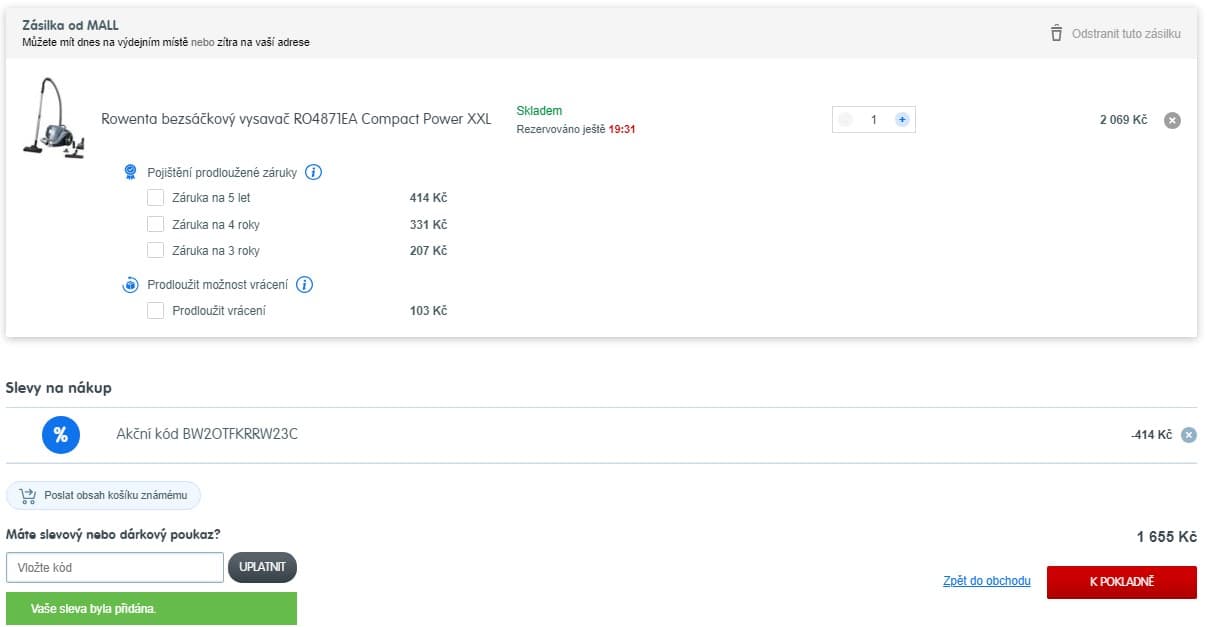Click the total 1 655 Kč
The image size is (1207, 627).
pos(1166,537)
